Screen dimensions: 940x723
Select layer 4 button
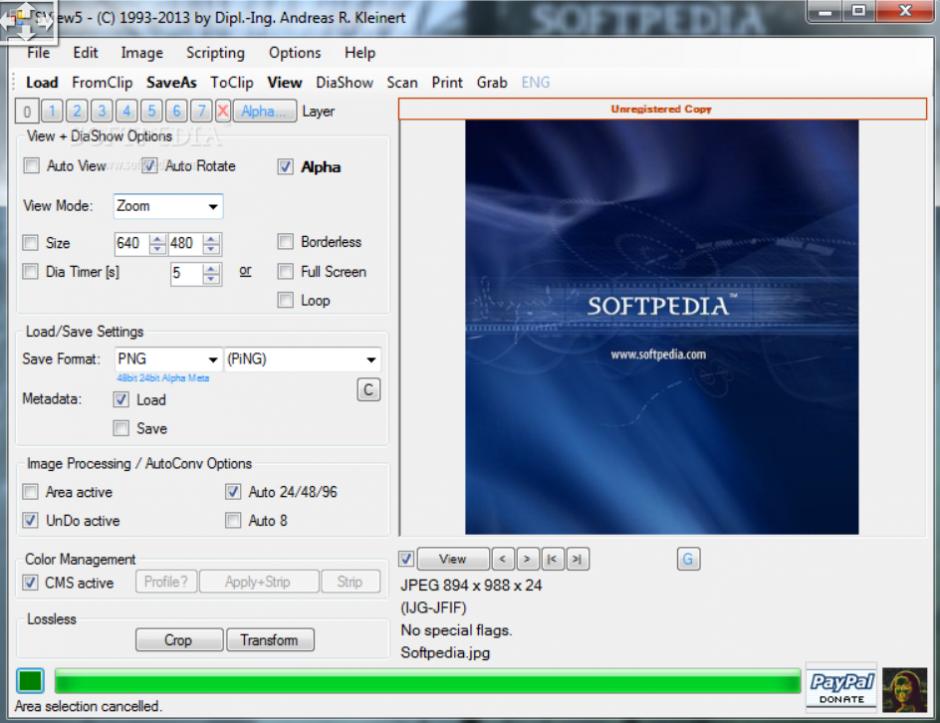click(x=126, y=111)
